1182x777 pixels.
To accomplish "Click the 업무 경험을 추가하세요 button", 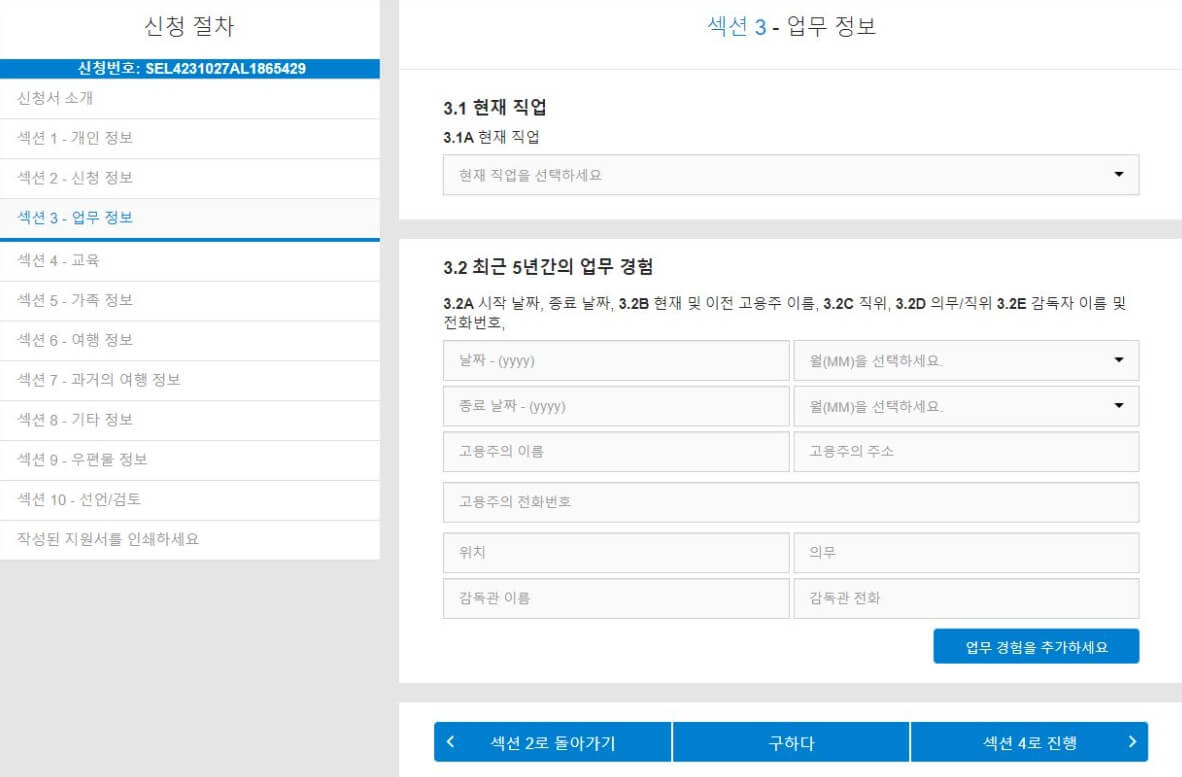I will pyautogui.click(x=1036, y=646).
